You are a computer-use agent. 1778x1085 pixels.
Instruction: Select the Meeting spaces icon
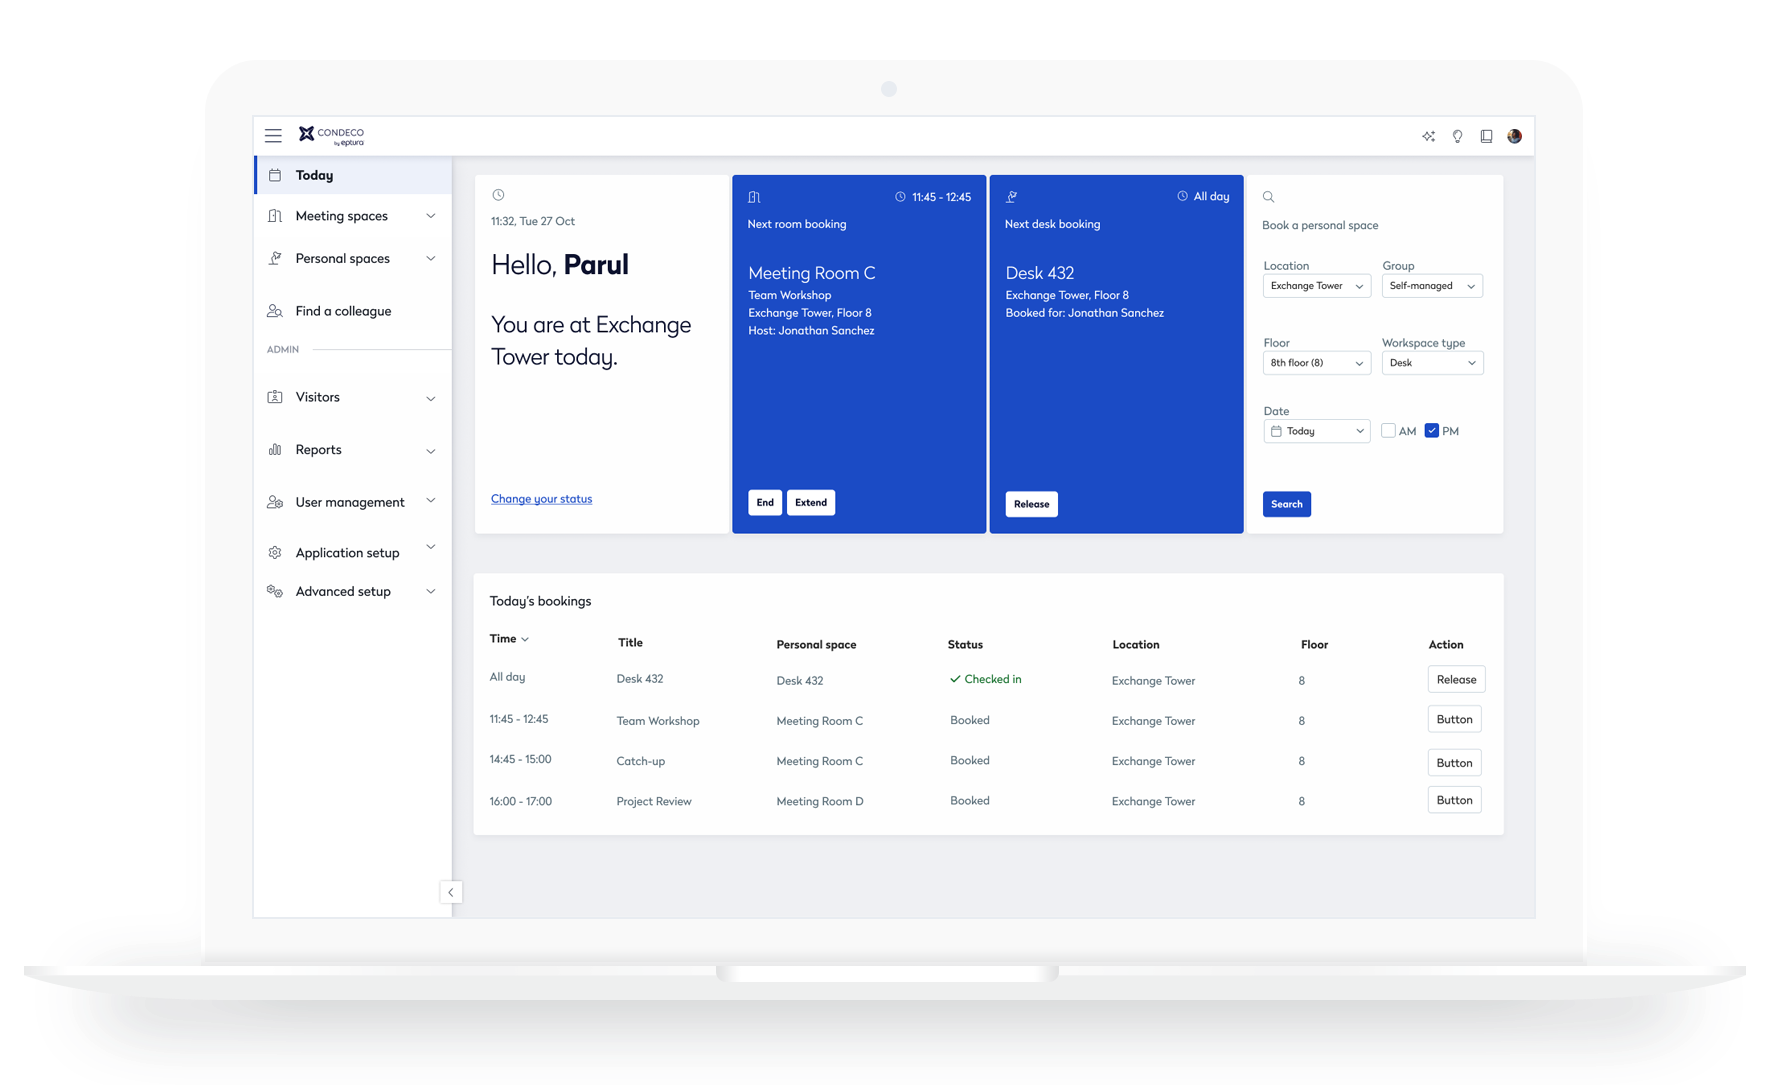click(275, 215)
